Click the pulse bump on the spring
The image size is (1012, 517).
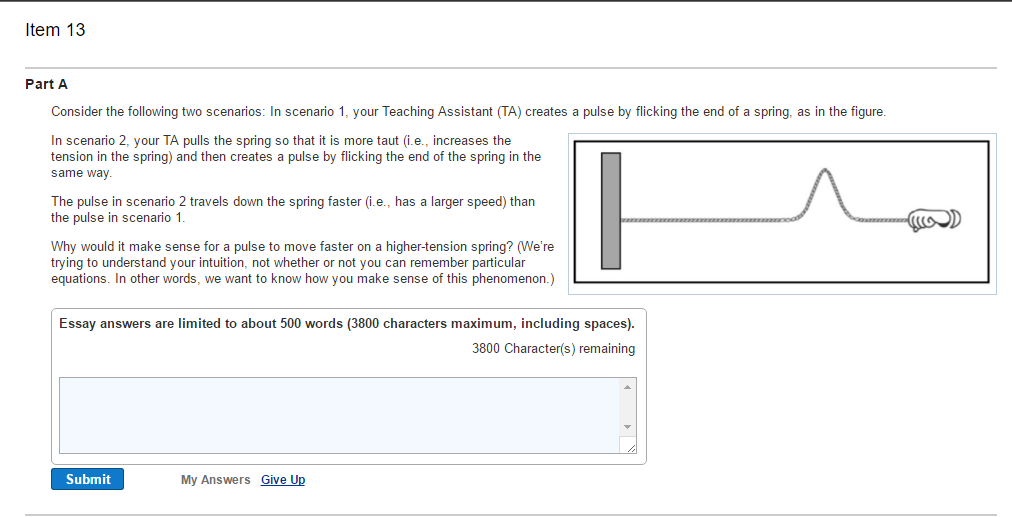coord(825,194)
